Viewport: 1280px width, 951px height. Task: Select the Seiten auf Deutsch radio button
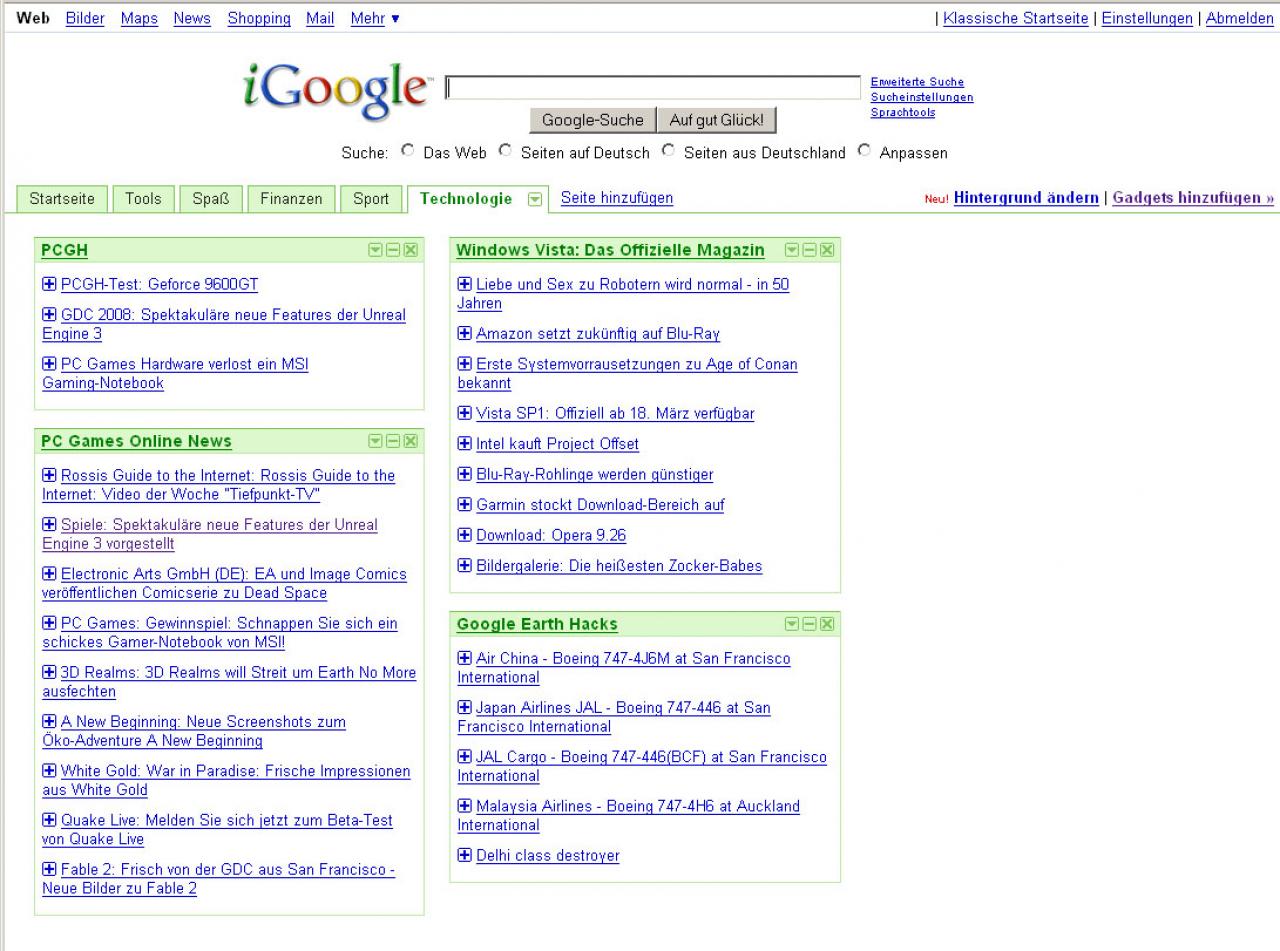click(x=505, y=152)
